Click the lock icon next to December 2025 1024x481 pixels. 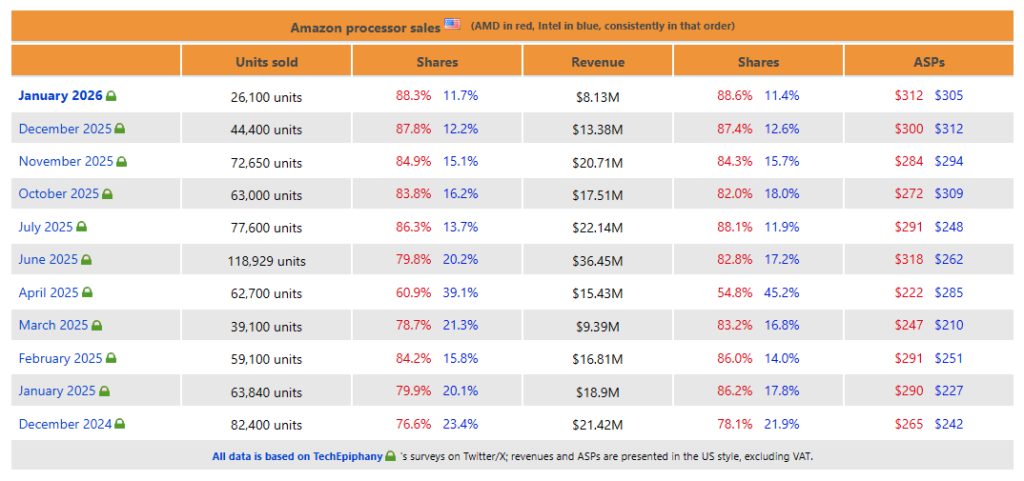click(120, 129)
